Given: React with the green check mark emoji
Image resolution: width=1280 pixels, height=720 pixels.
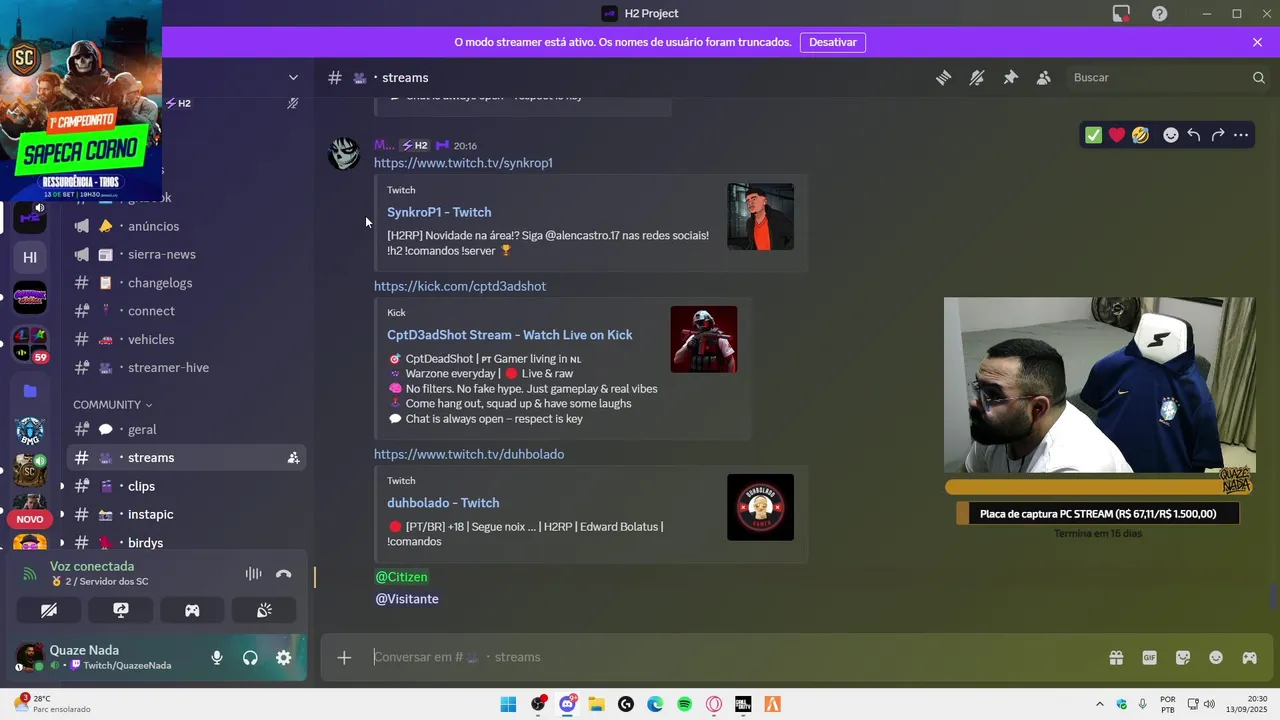Looking at the screenshot, I should [x=1094, y=135].
